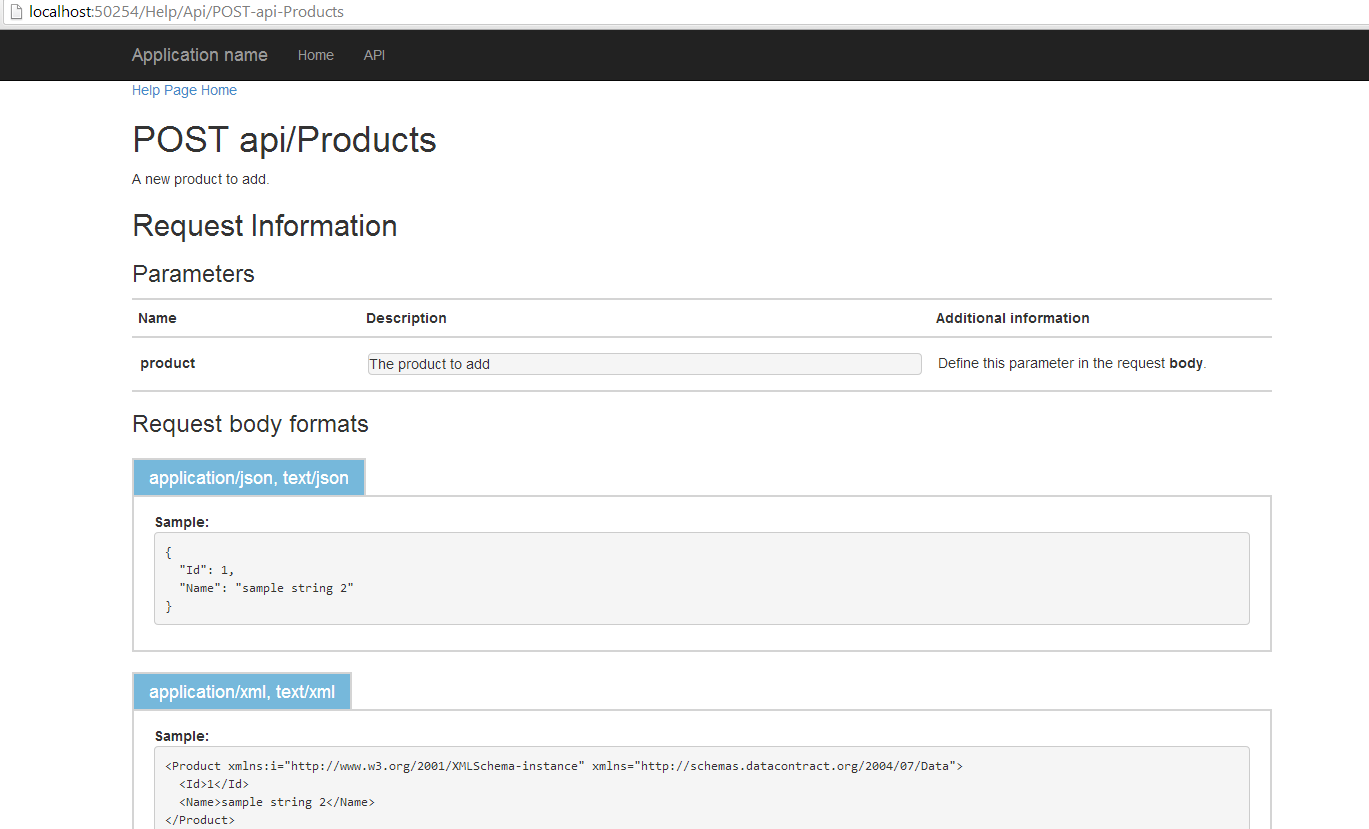Click the Description column header
Viewport: 1369px width, 829px height.
pyautogui.click(x=405, y=318)
